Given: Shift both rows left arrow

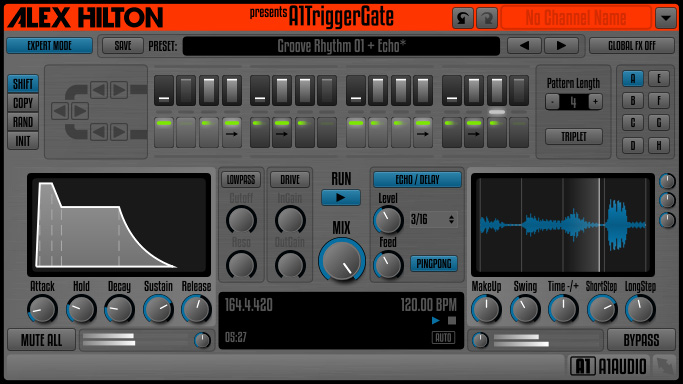Looking at the screenshot, I should click(60, 111).
